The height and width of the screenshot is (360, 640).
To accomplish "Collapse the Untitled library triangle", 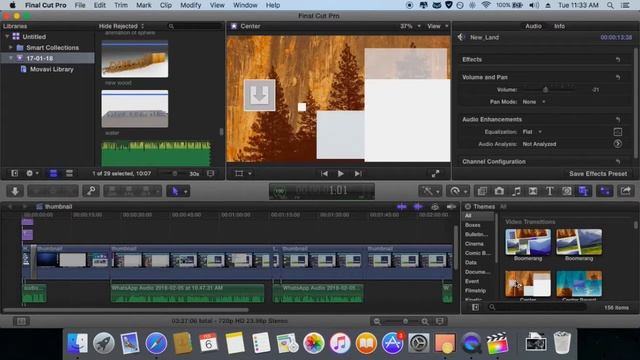I will point(7,36).
